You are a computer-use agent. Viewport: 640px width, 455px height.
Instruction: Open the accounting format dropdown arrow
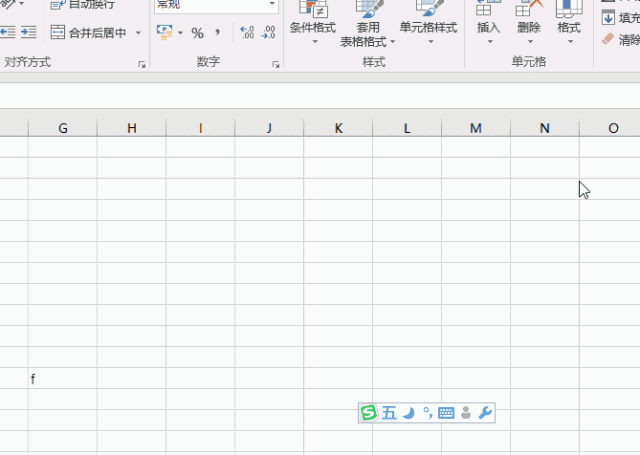tap(180, 33)
